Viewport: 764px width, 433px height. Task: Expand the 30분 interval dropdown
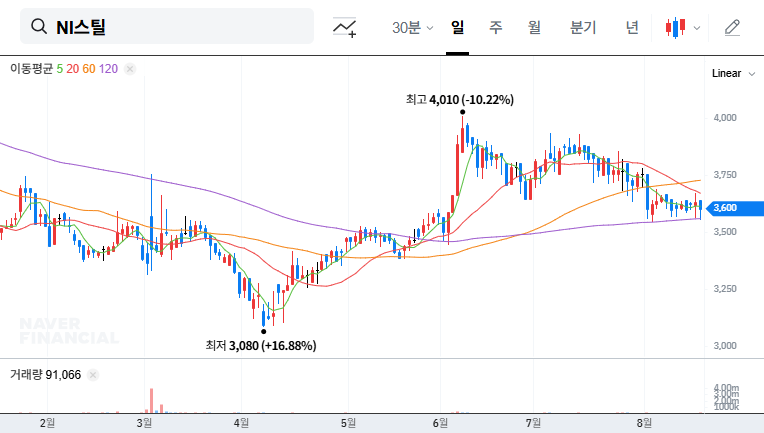413,27
